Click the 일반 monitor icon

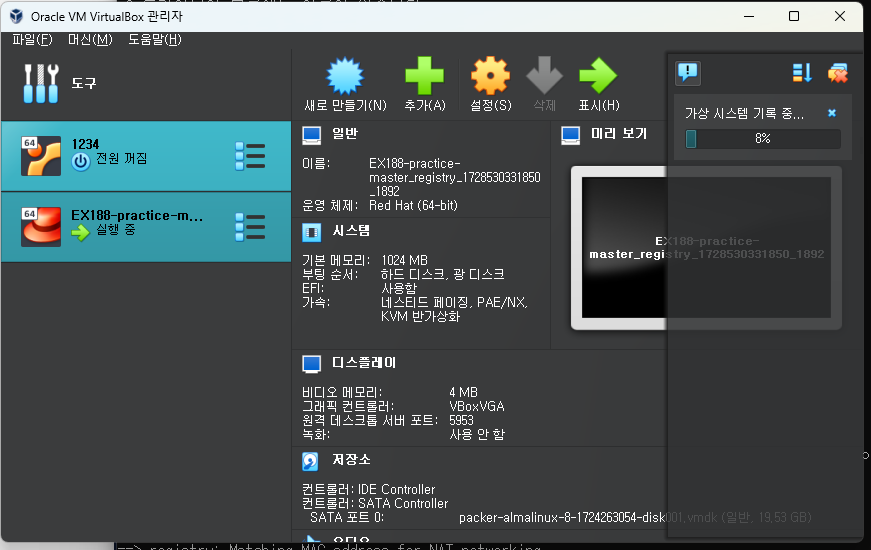tap(312, 135)
